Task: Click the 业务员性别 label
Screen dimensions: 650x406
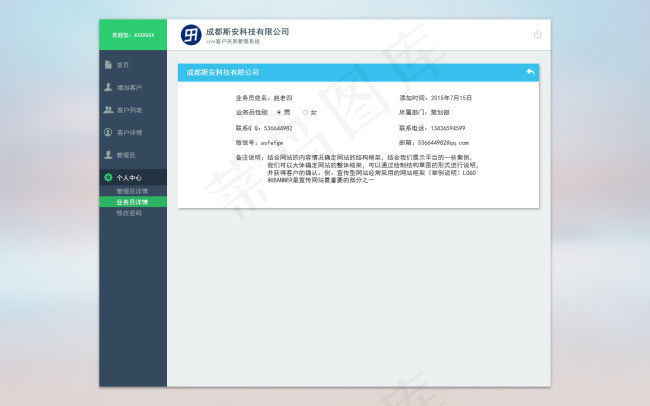Action: click(x=252, y=112)
